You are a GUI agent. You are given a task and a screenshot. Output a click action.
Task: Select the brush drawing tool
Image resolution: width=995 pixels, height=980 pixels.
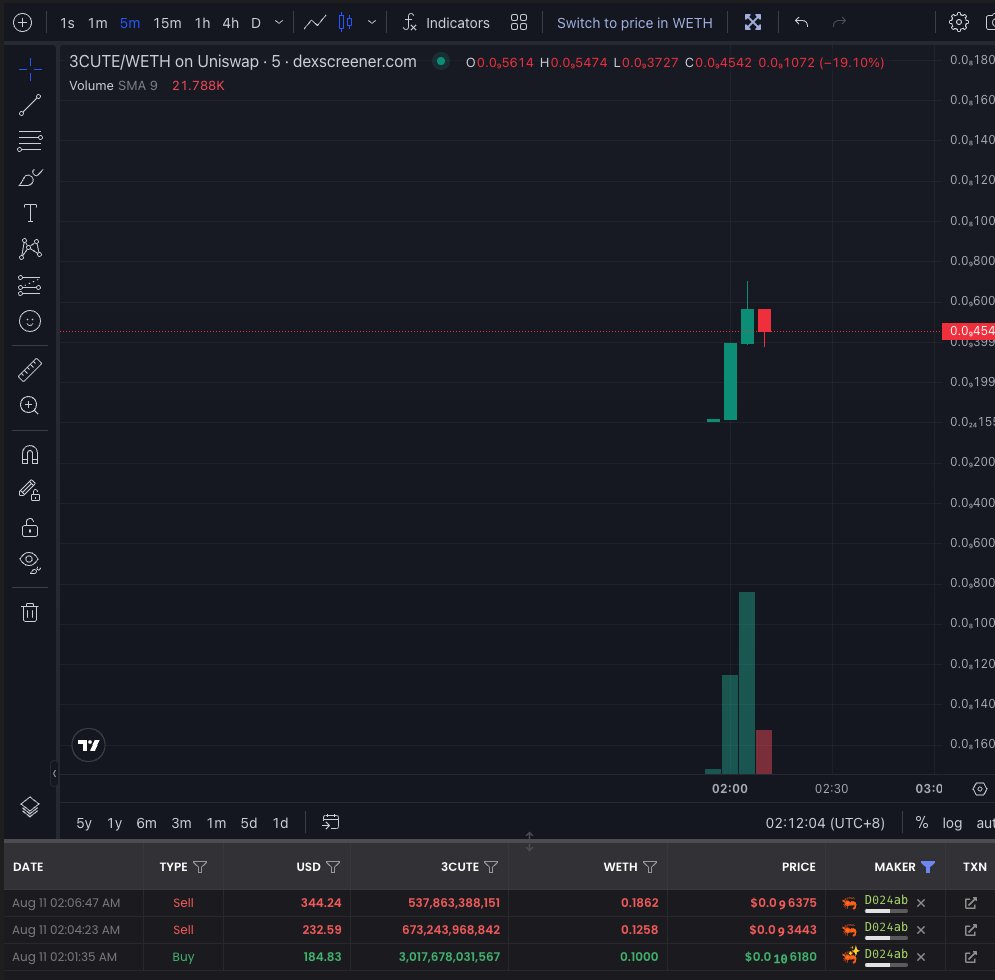(30, 177)
